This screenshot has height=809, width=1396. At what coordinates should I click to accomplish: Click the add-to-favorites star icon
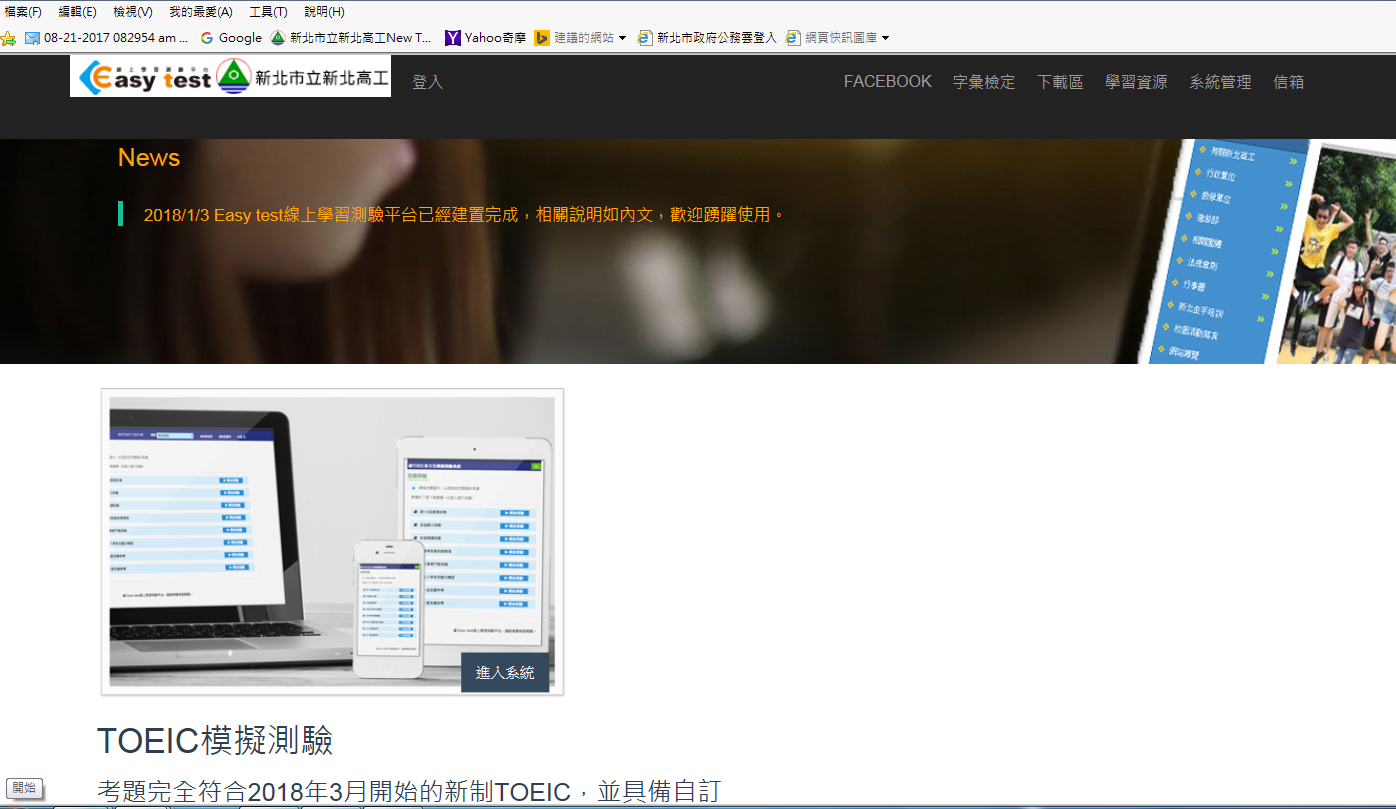coord(9,38)
